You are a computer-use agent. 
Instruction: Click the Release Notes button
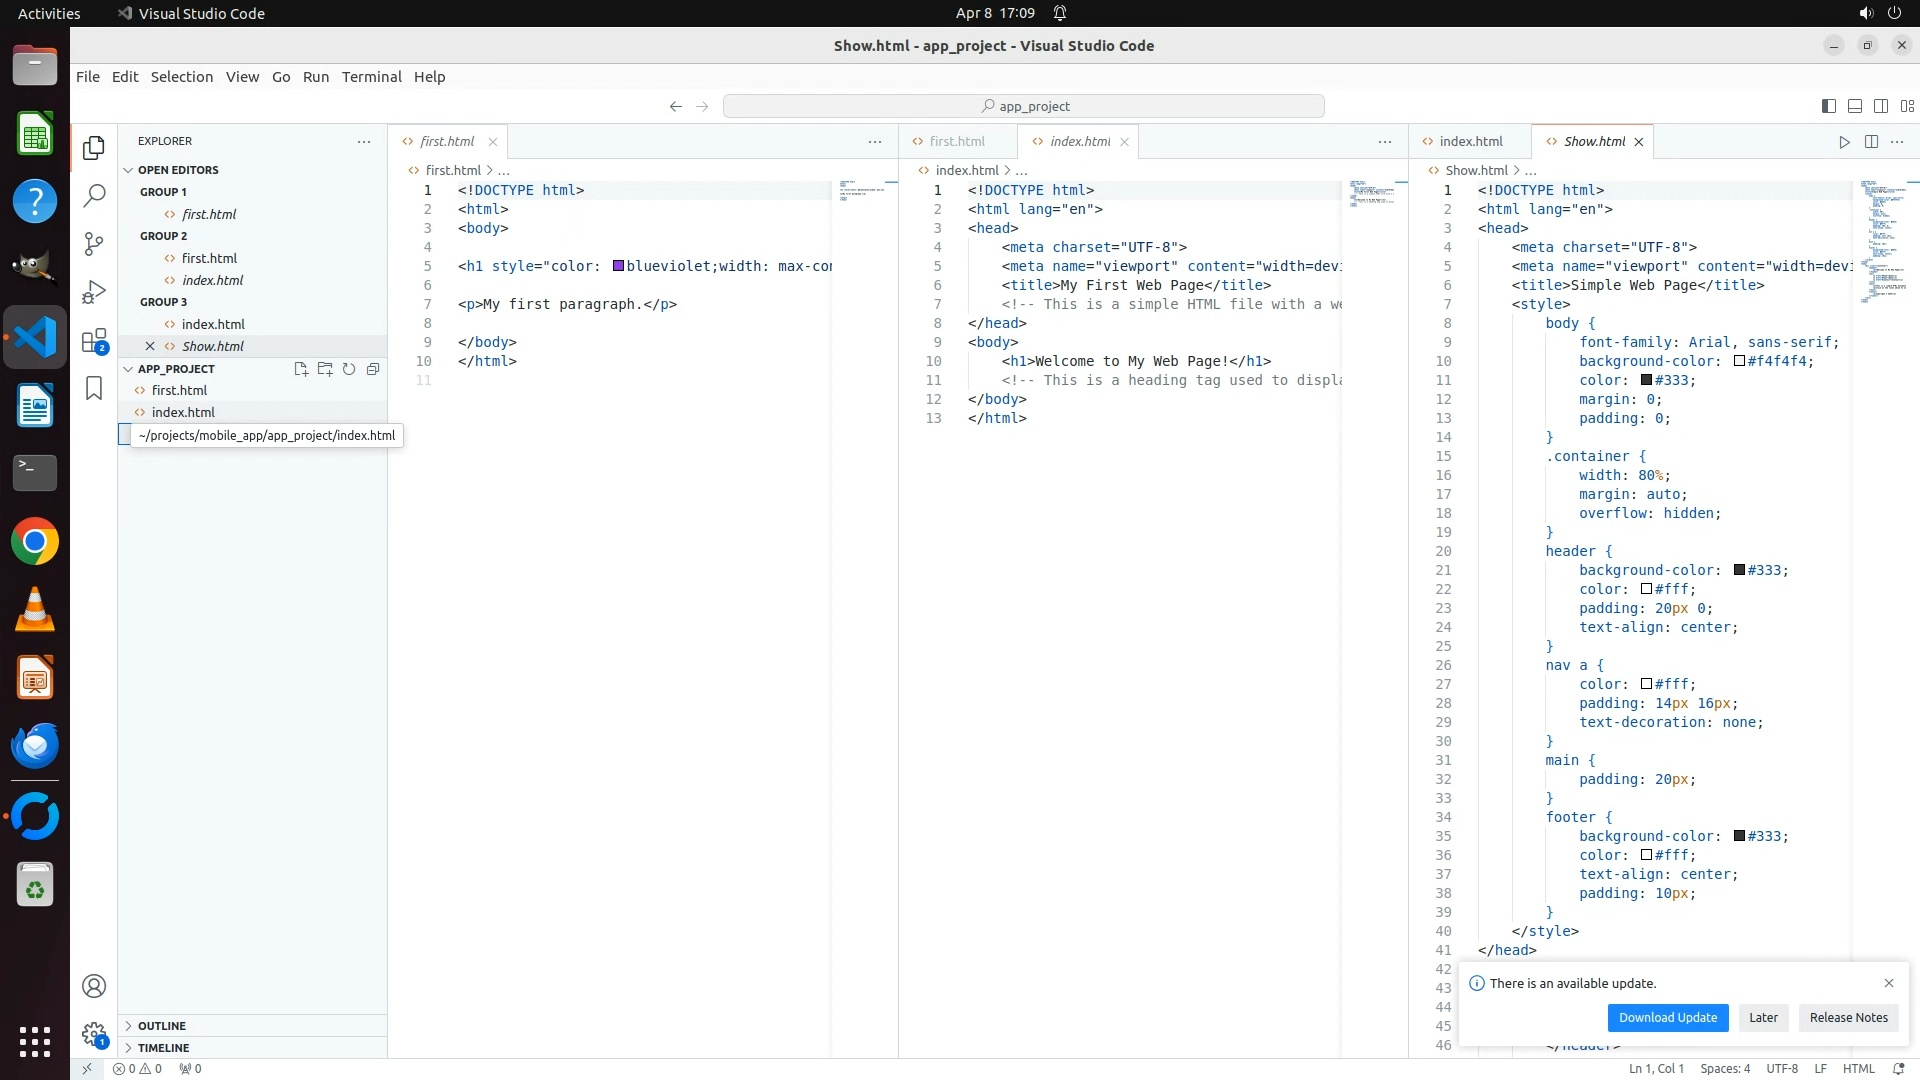[x=1848, y=1018]
